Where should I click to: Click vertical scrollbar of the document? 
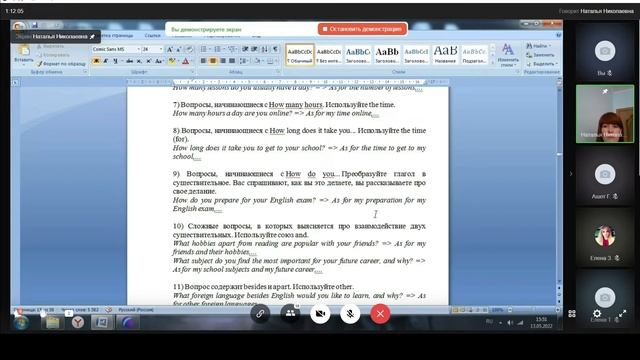point(559,184)
